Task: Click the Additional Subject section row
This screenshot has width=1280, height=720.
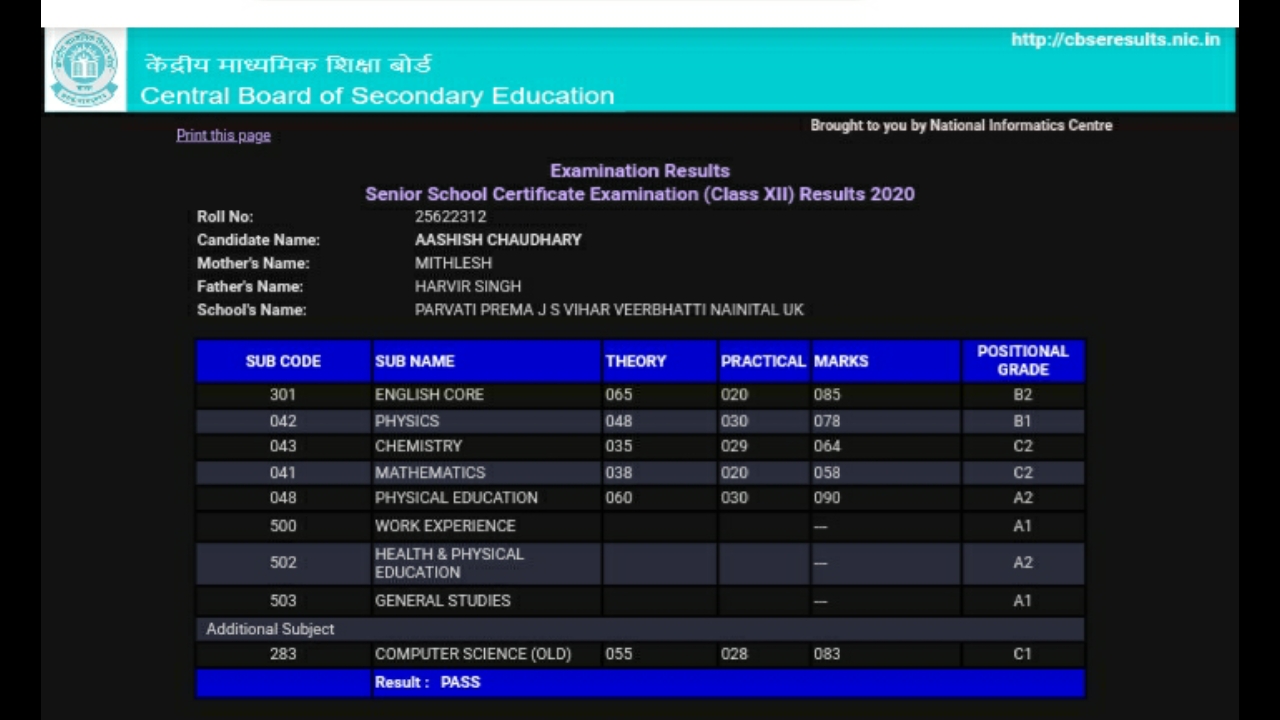Action: tap(270, 629)
